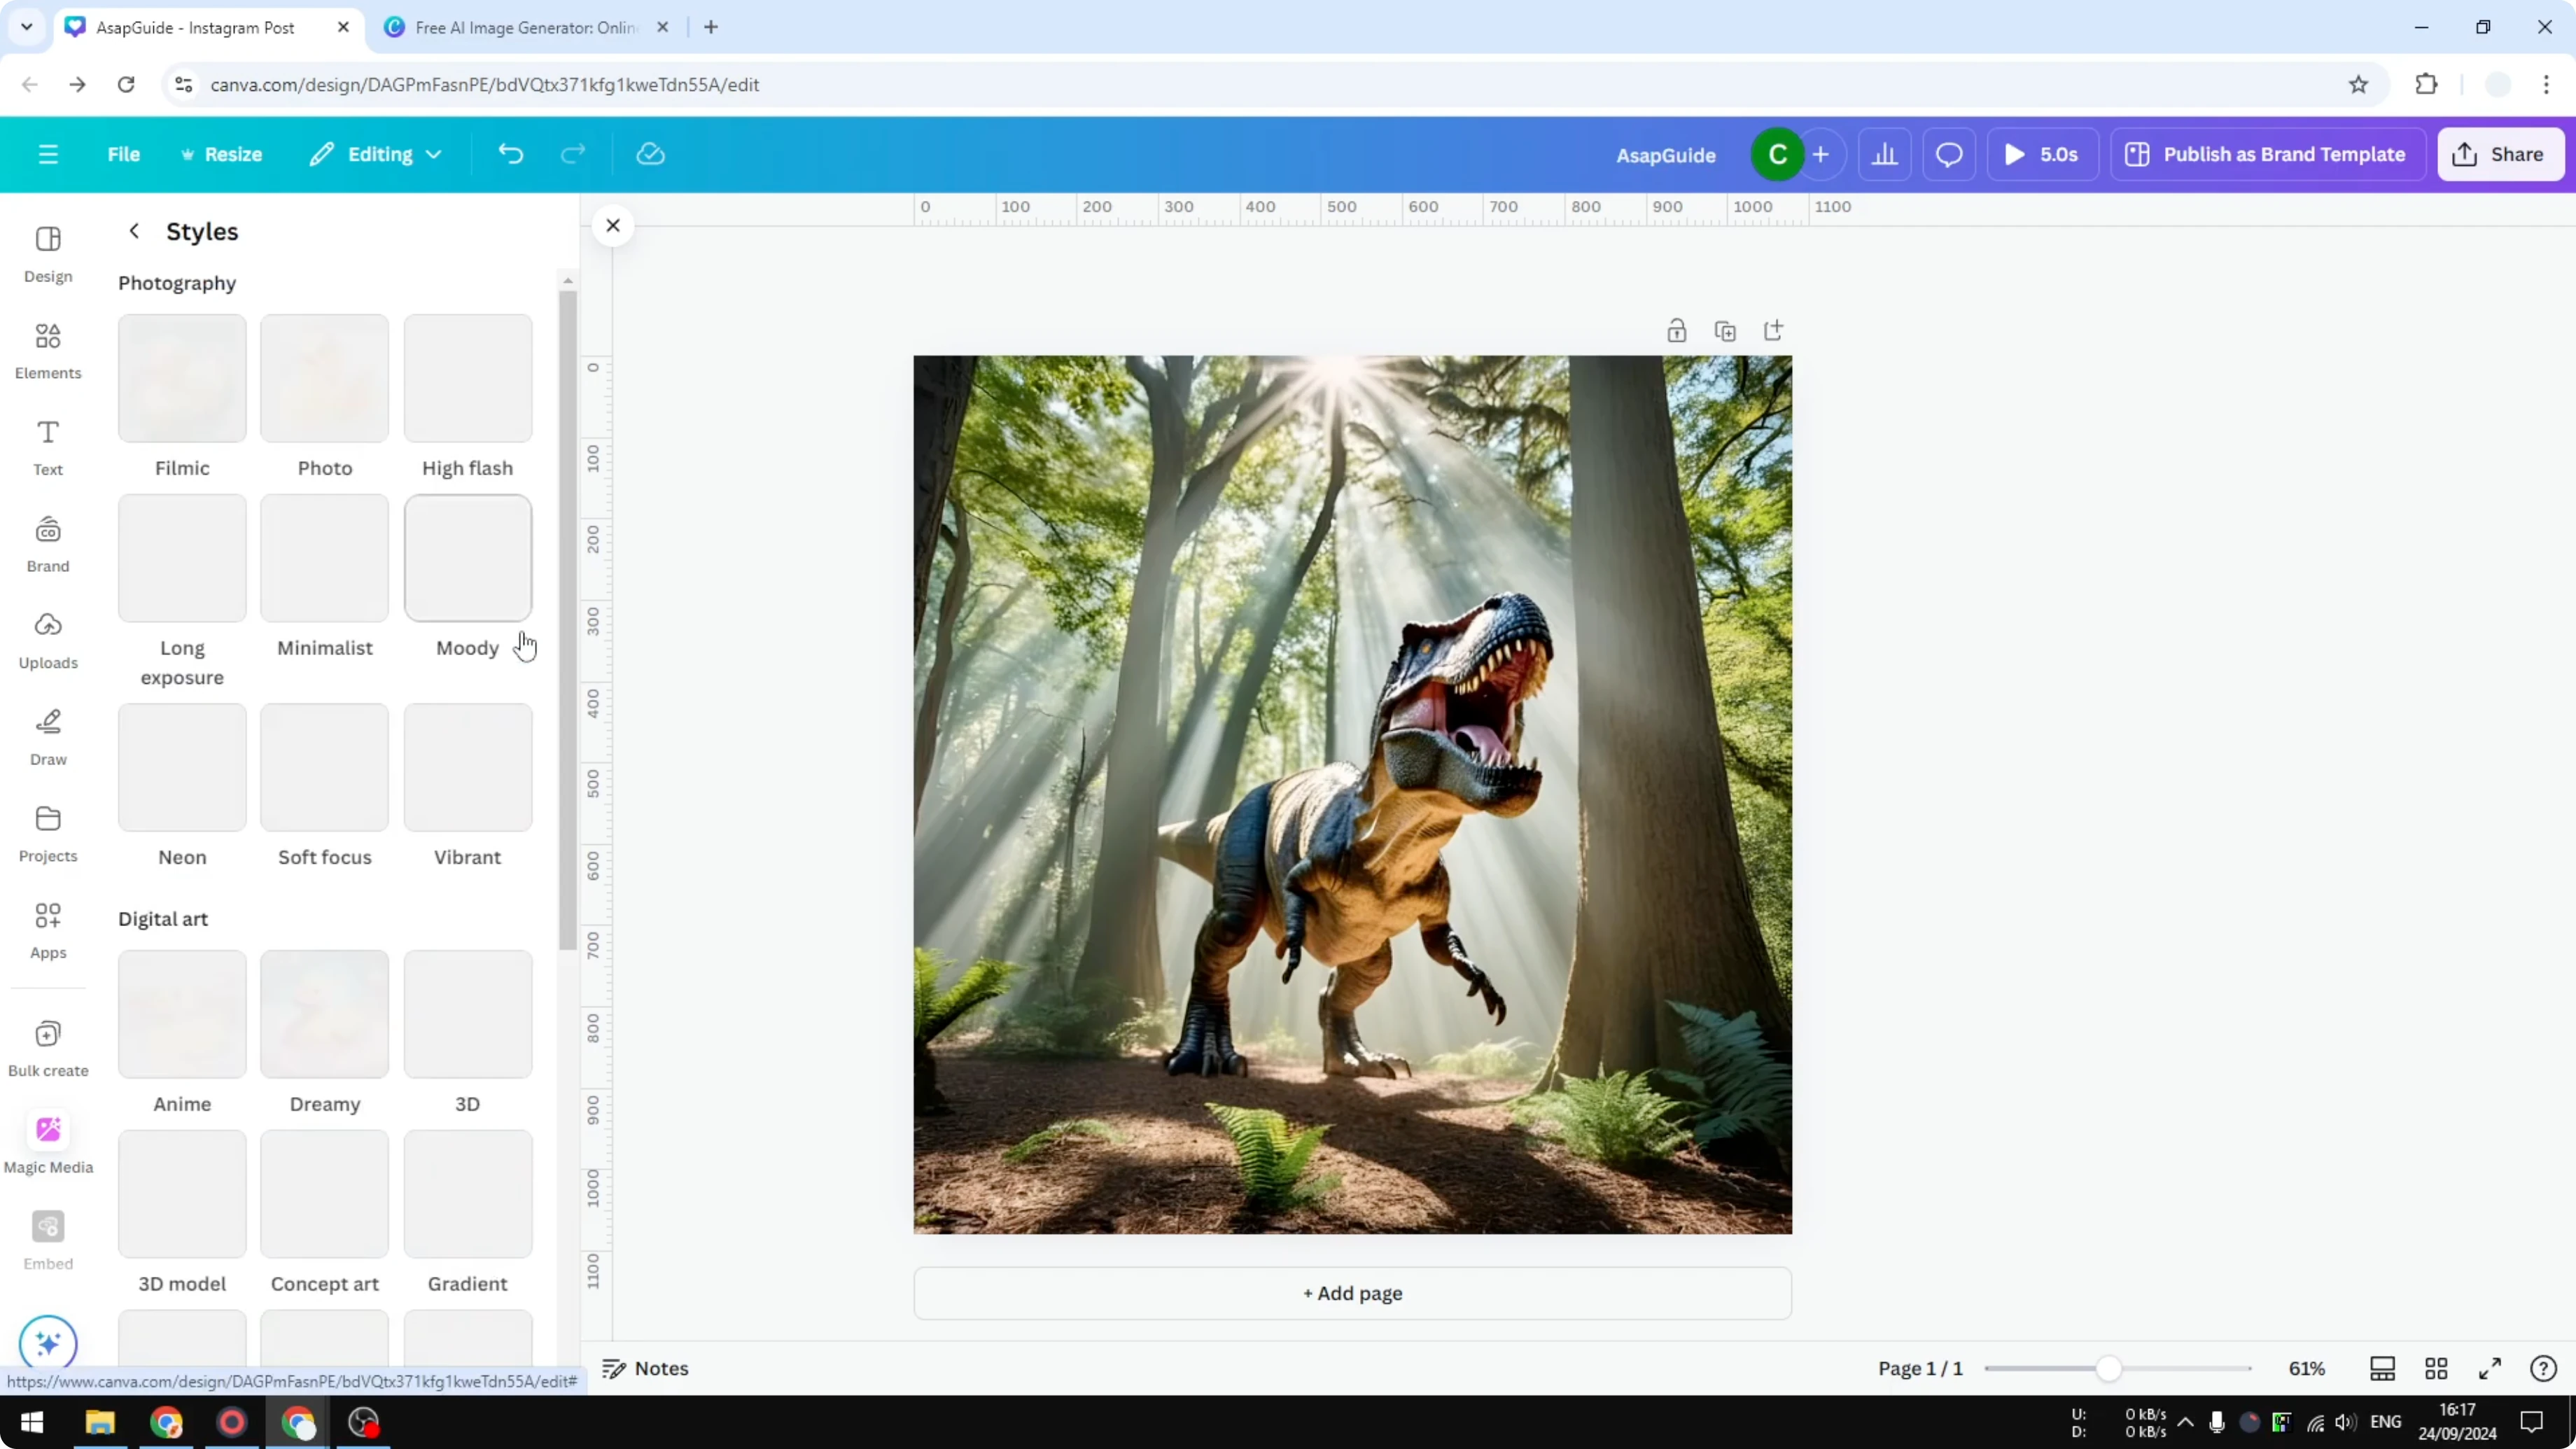This screenshot has width=2576, height=1449.
Task: Click Publish as Brand Template
Action: pyautogui.click(x=2267, y=154)
